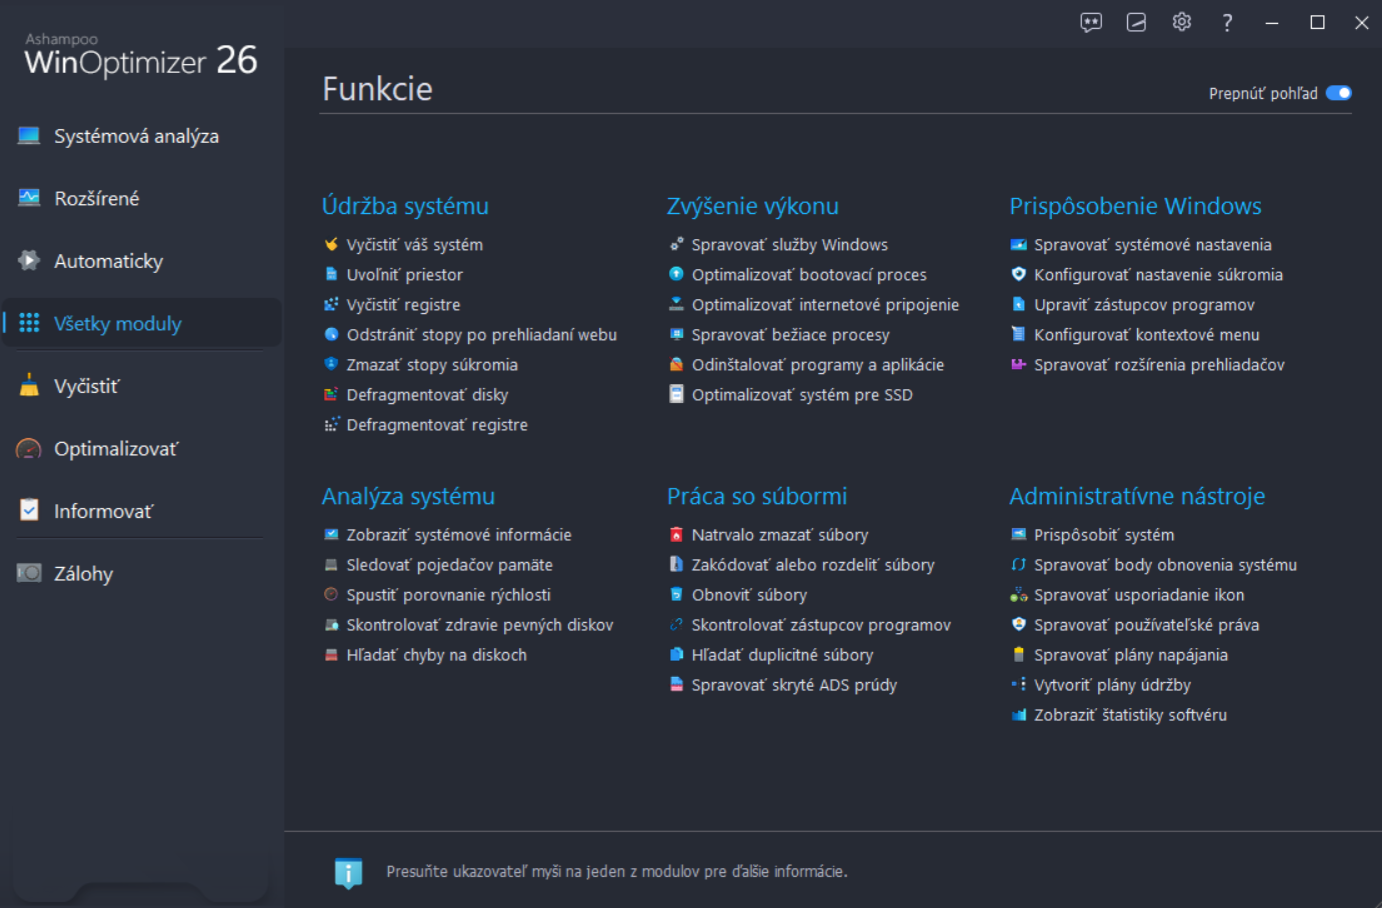Click the WinOptimizer 26 logo

click(x=140, y=56)
